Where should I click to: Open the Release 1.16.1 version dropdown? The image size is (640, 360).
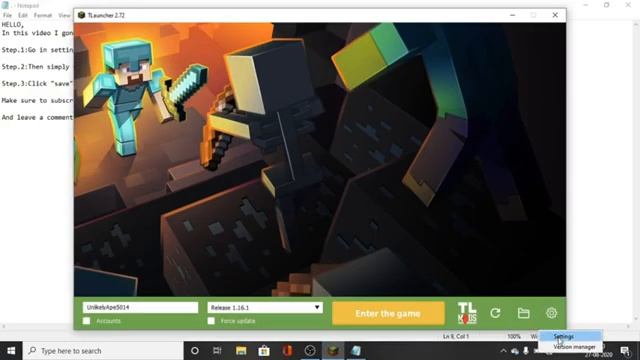click(265, 307)
